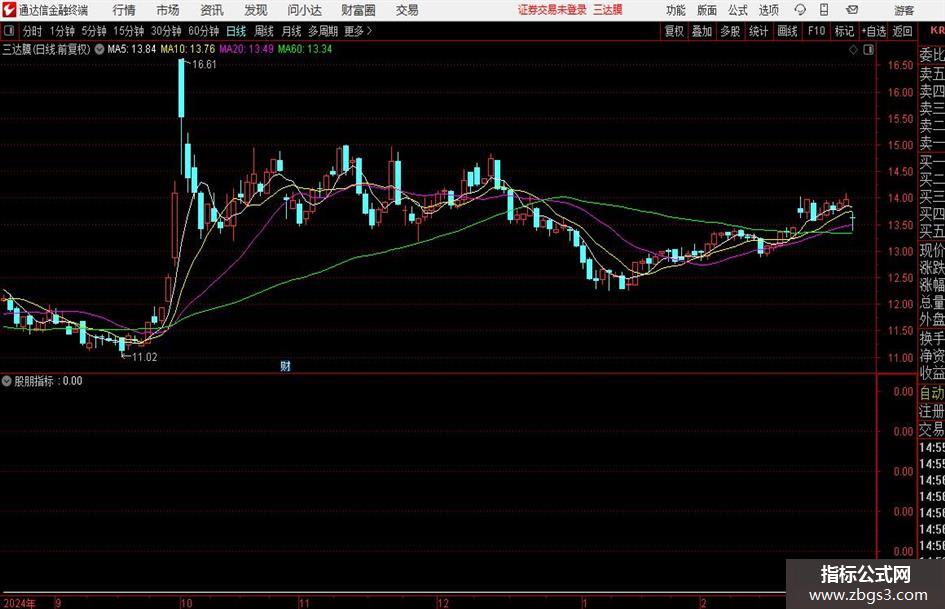Click the 标记 mark toolbar button
The image size is (945, 609).
click(x=844, y=31)
